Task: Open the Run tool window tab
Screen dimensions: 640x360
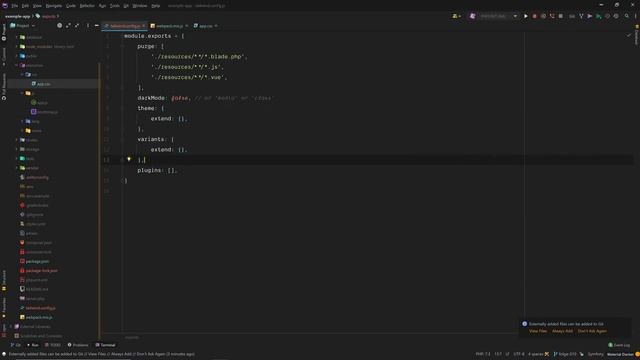Action: (x=33, y=345)
